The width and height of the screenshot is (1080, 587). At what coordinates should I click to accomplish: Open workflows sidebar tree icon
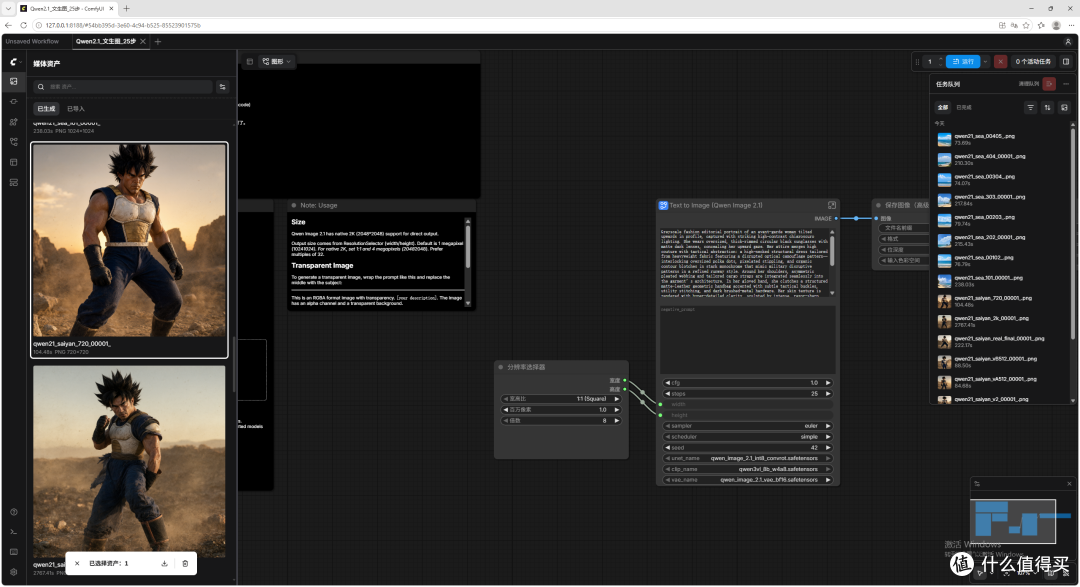[x=13, y=142]
